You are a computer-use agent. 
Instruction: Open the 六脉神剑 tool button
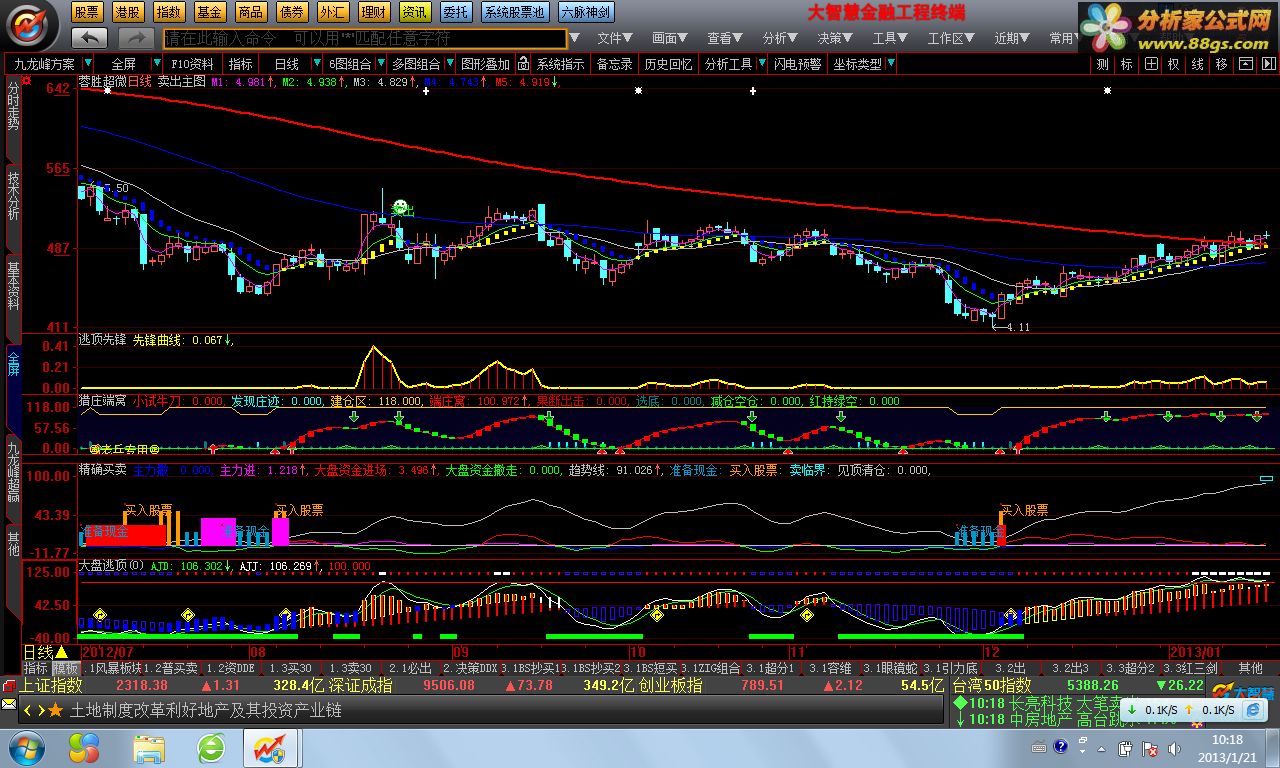pos(585,12)
